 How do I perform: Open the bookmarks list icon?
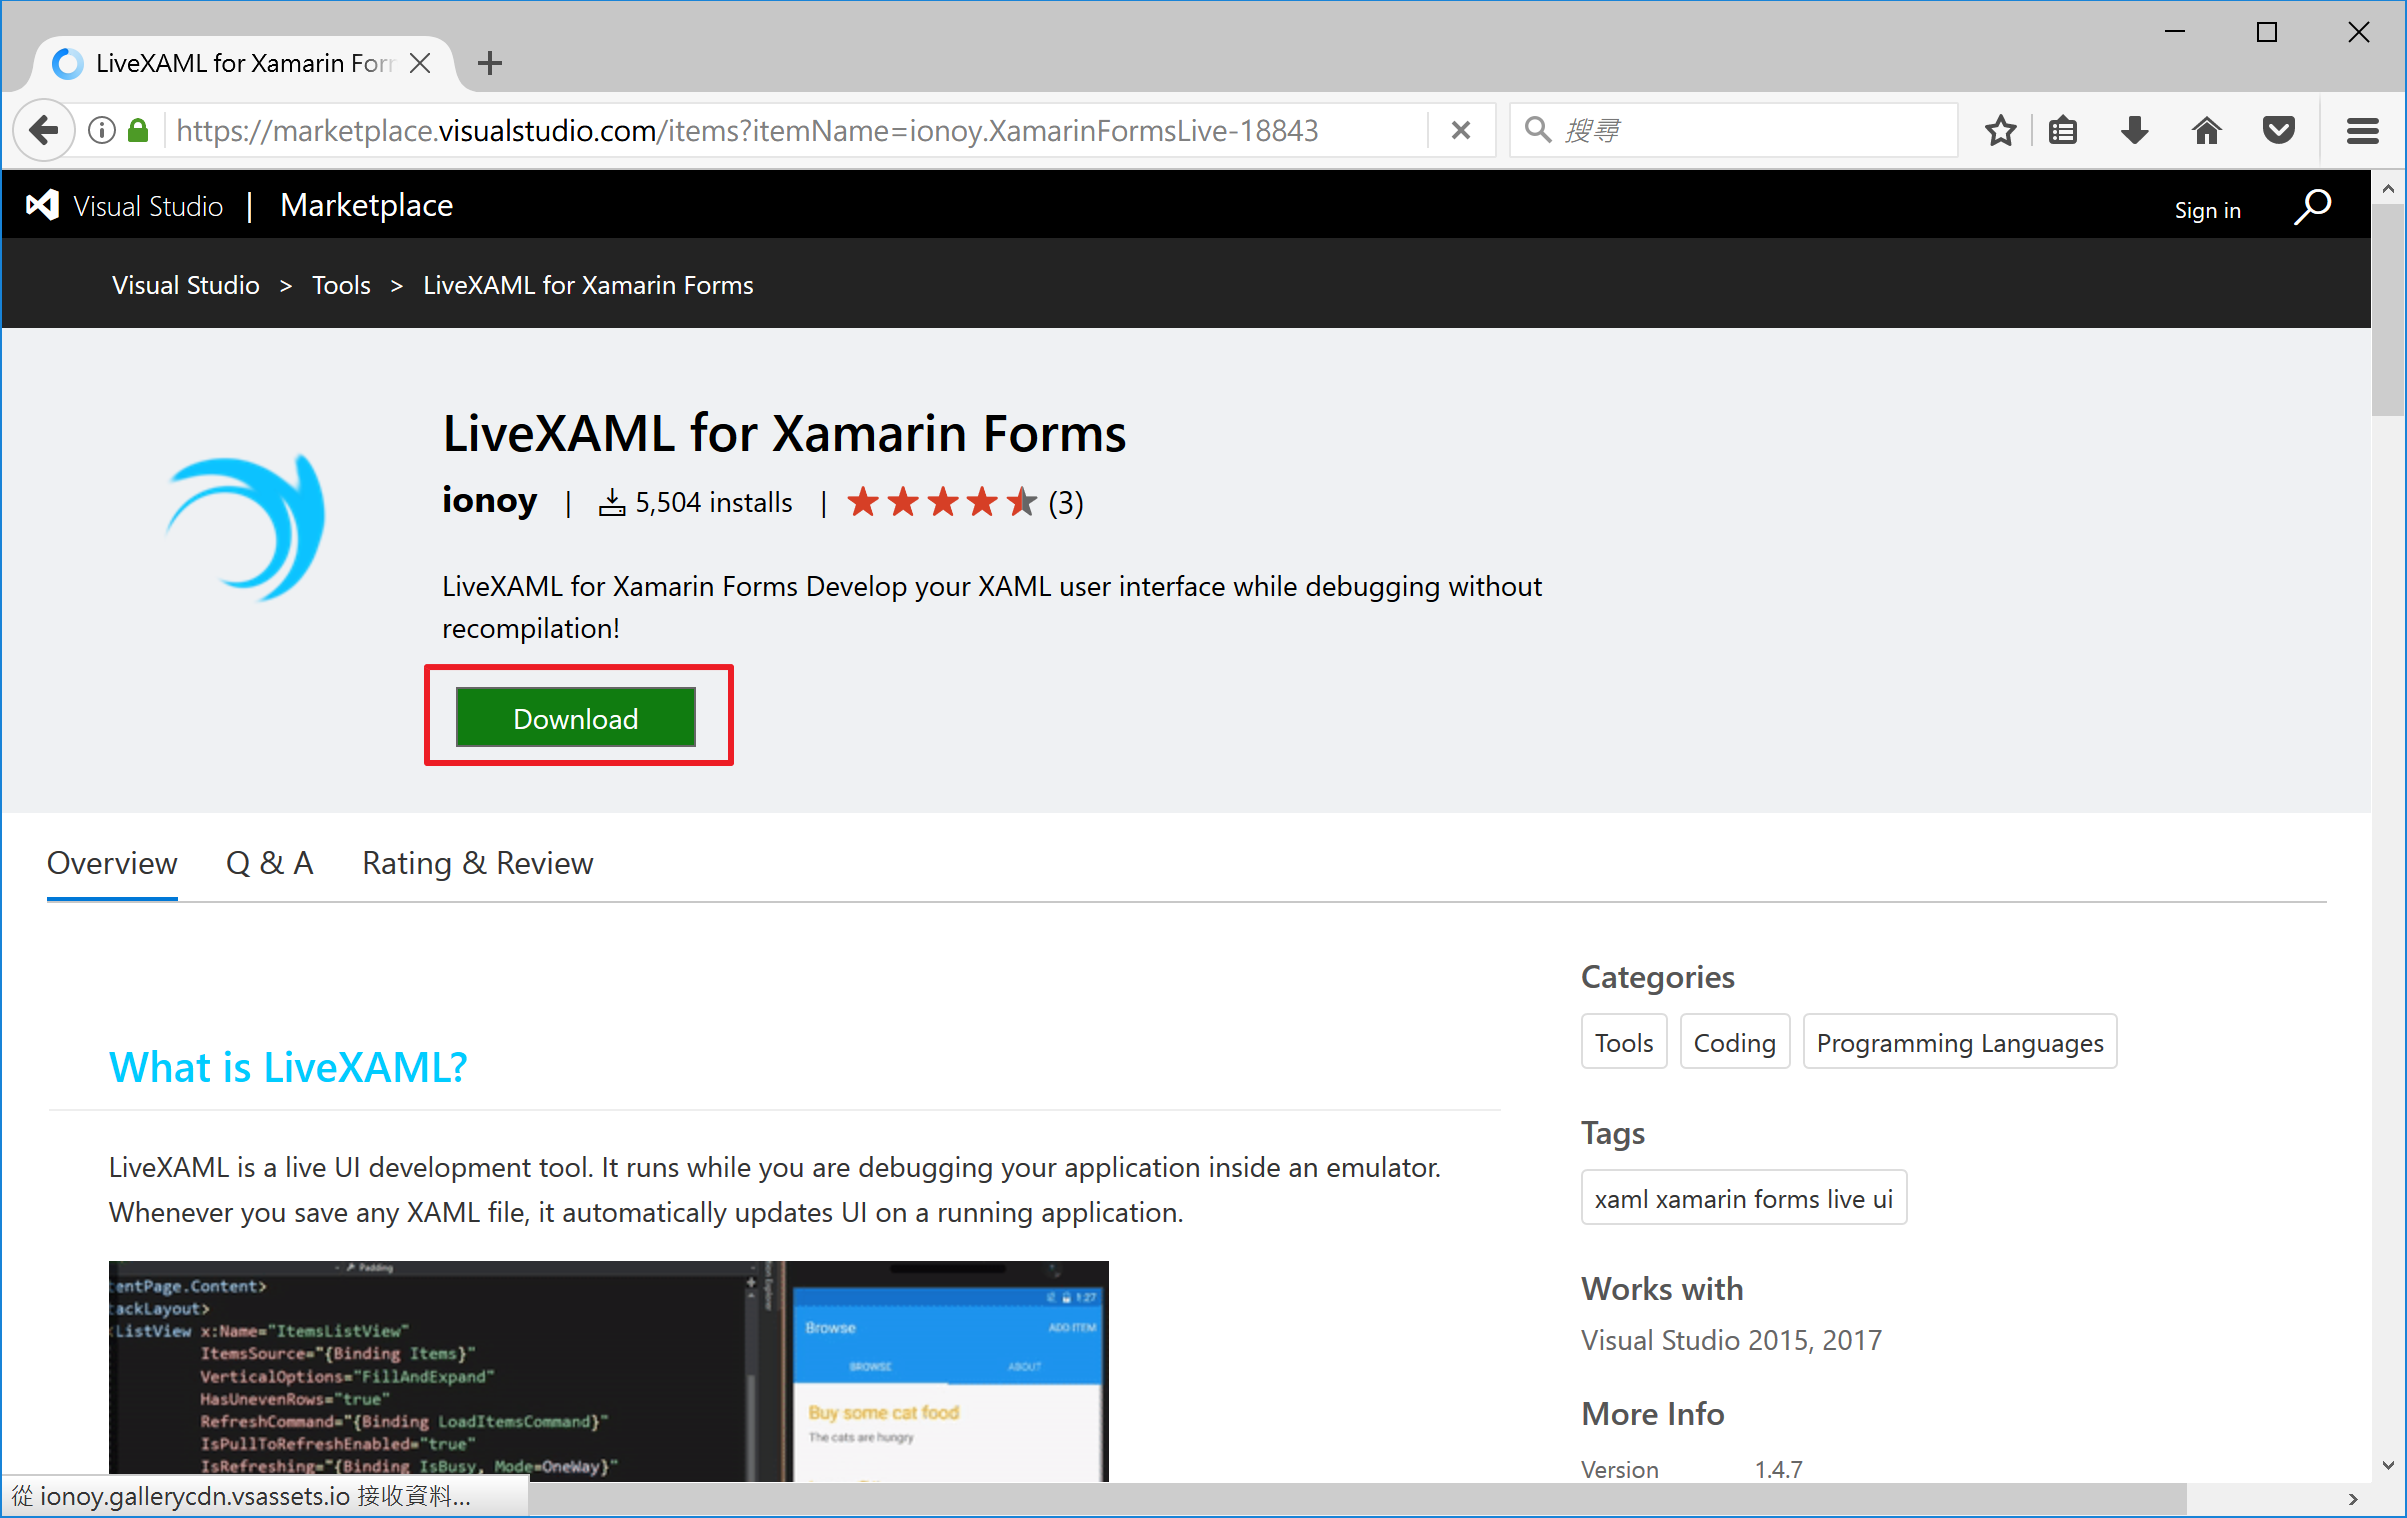2063,131
